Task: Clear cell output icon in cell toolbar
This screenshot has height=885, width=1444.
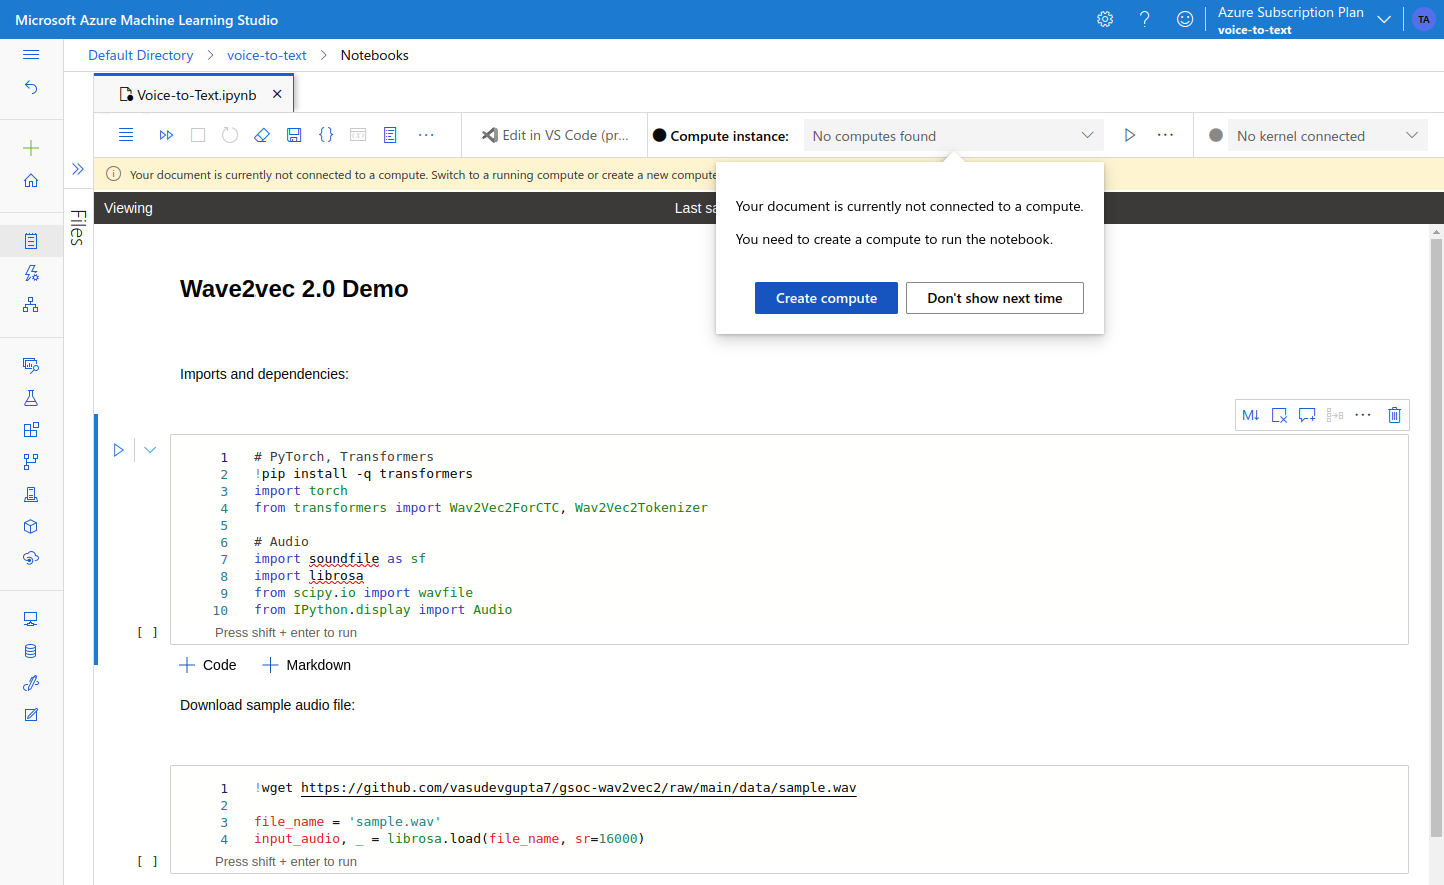Action: pyautogui.click(x=1279, y=415)
